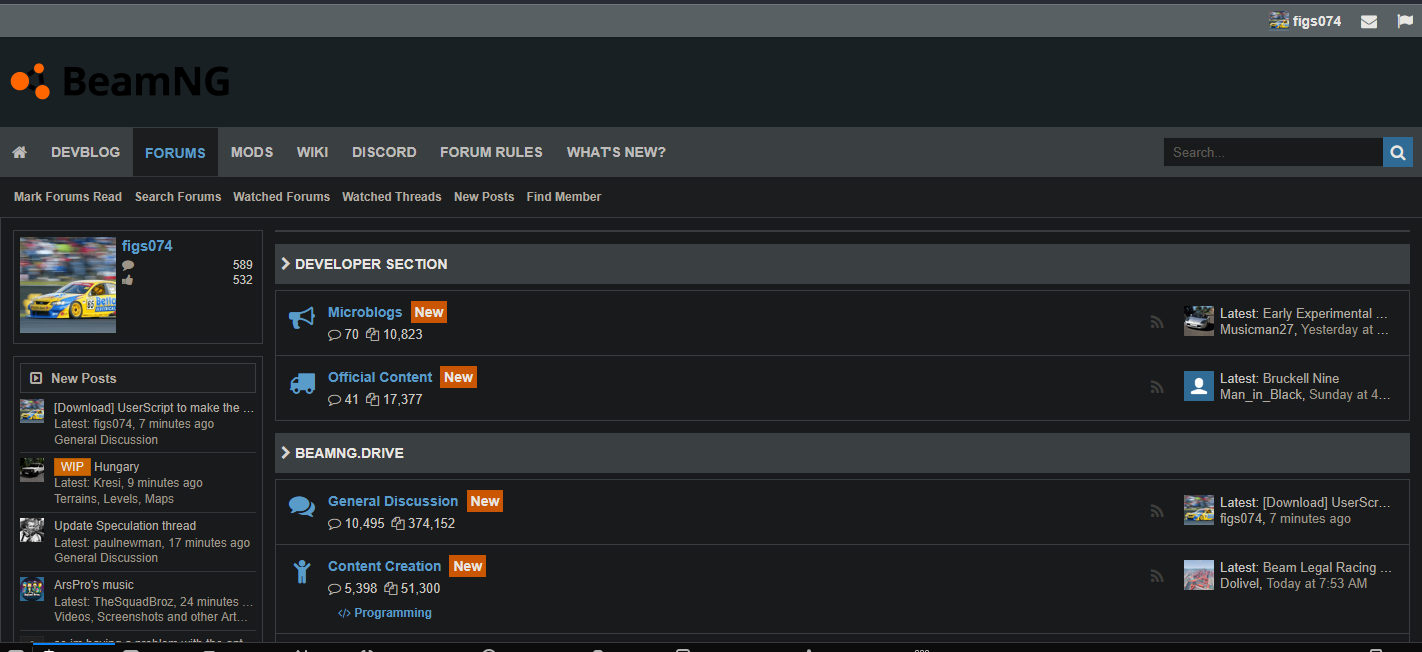Open the FORUM RULES tab
This screenshot has height=652, width=1422.
pyautogui.click(x=491, y=152)
